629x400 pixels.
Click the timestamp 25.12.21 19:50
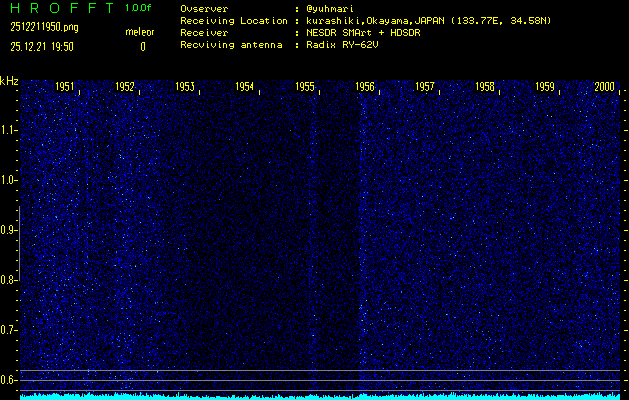pos(42,47)
